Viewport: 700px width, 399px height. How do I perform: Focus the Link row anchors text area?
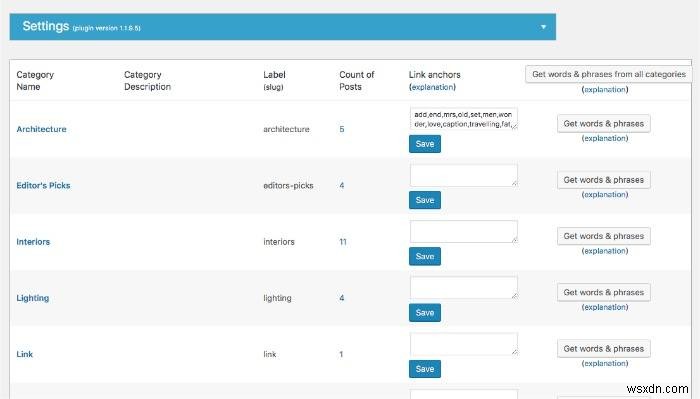(464, 344)
